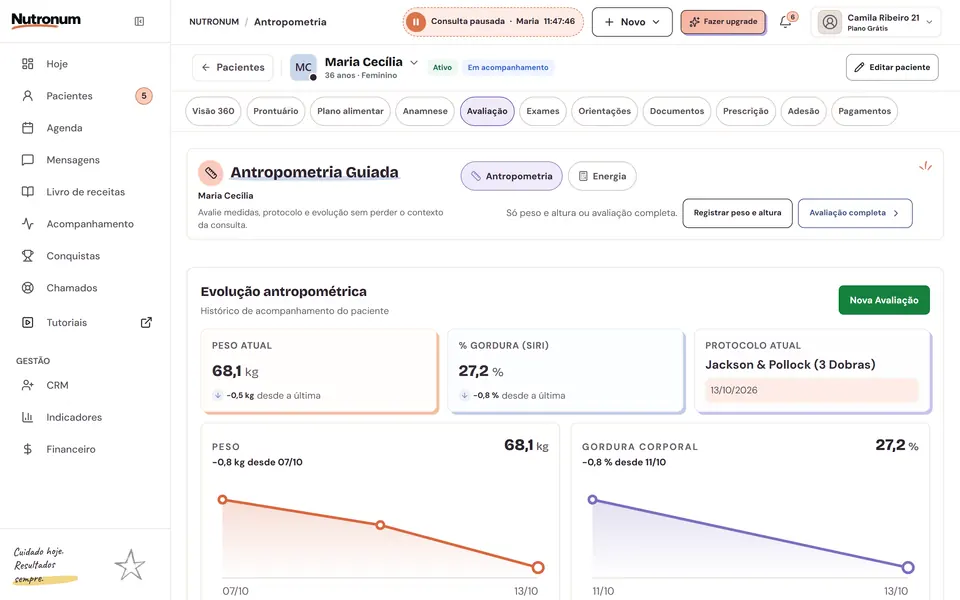Open the Plano alimentar tab
The height and width of the screenshot is (600, 960).
coord(350,111)
